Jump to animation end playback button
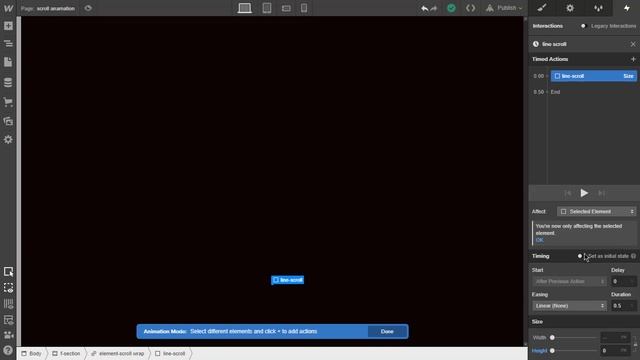Screen dimensions: 640x360 pyautogui.click(x=601, y=193)
